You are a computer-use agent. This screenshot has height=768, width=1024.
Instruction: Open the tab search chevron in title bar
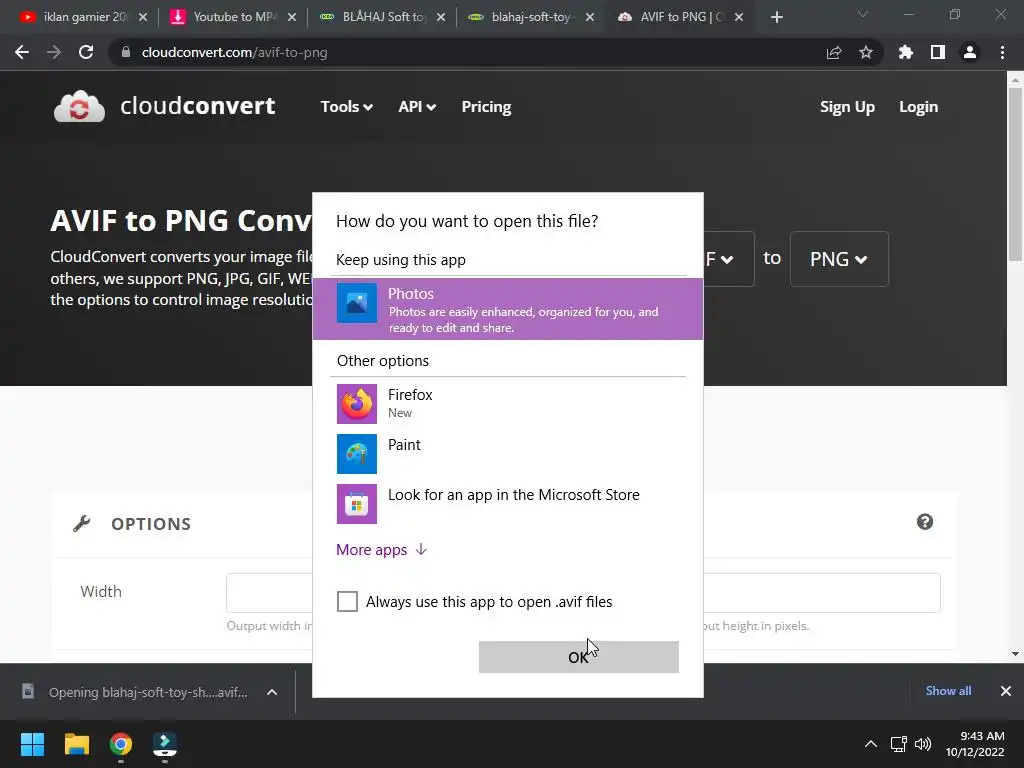click(863, 14)
